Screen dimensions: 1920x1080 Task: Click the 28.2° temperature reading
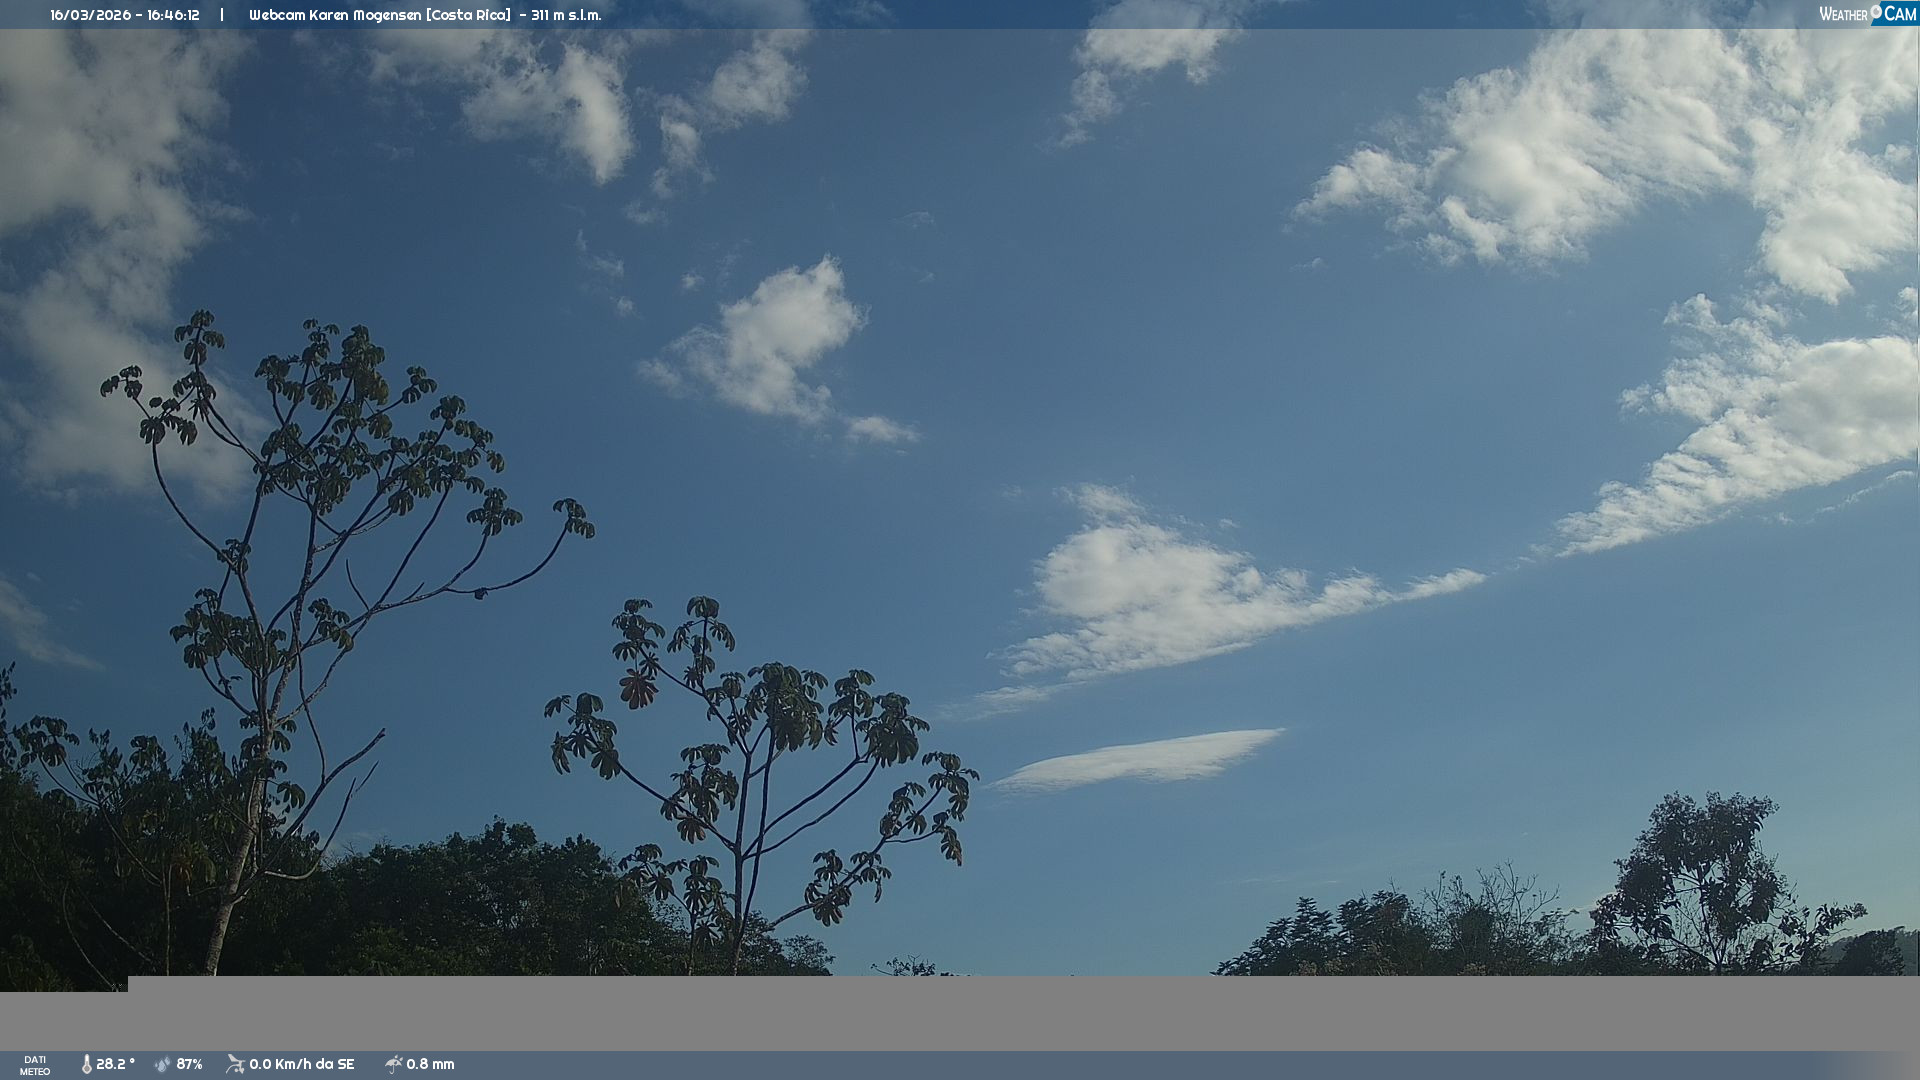[115, 1064]
